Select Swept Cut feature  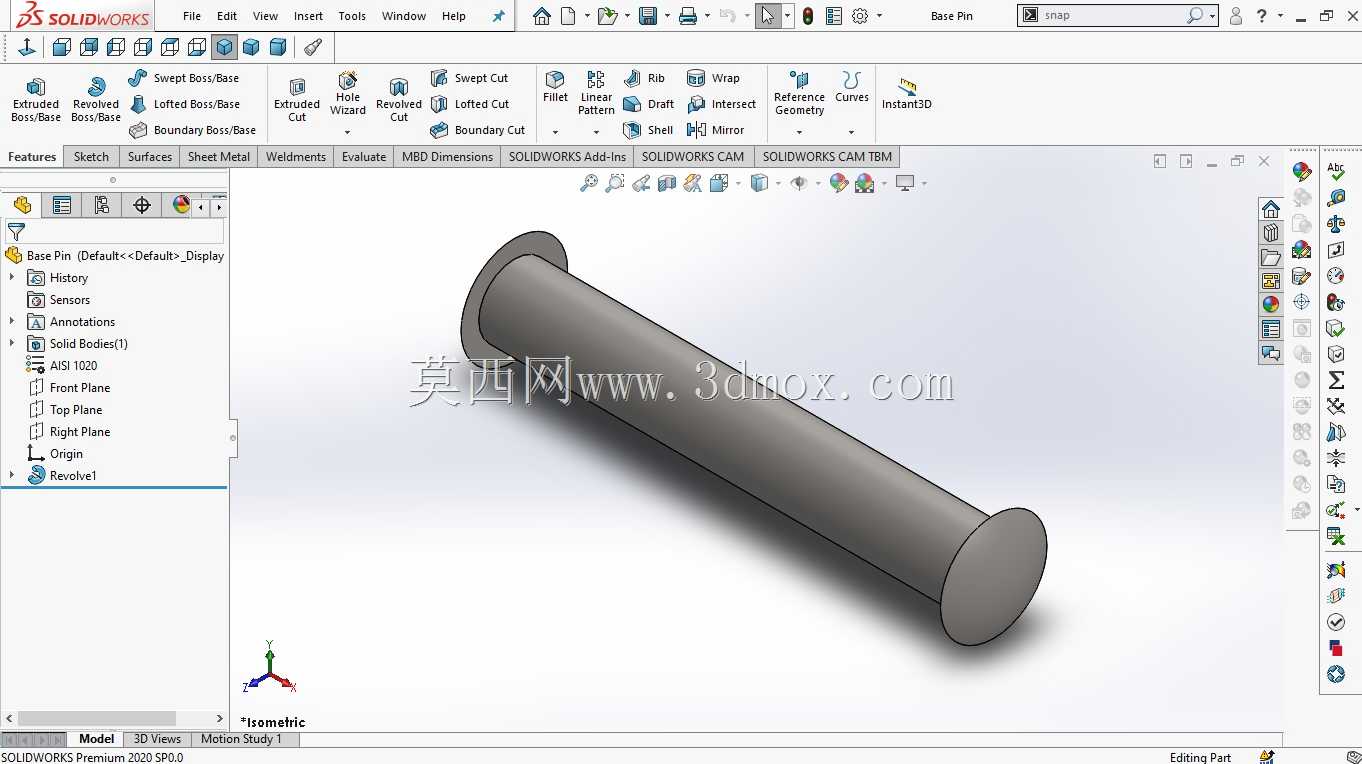[470, 78]
